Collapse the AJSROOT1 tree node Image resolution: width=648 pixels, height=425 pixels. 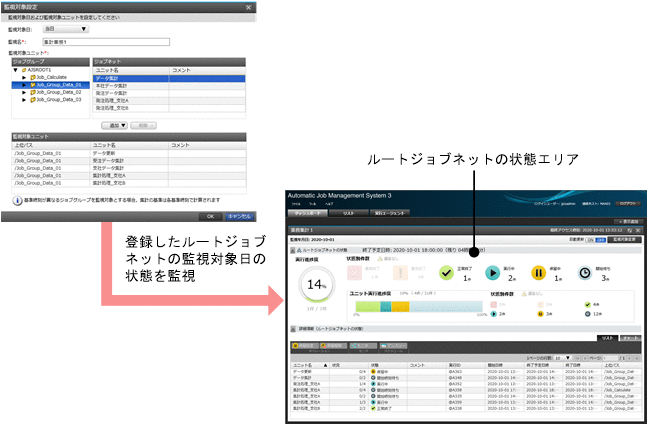tap(16, 70)
